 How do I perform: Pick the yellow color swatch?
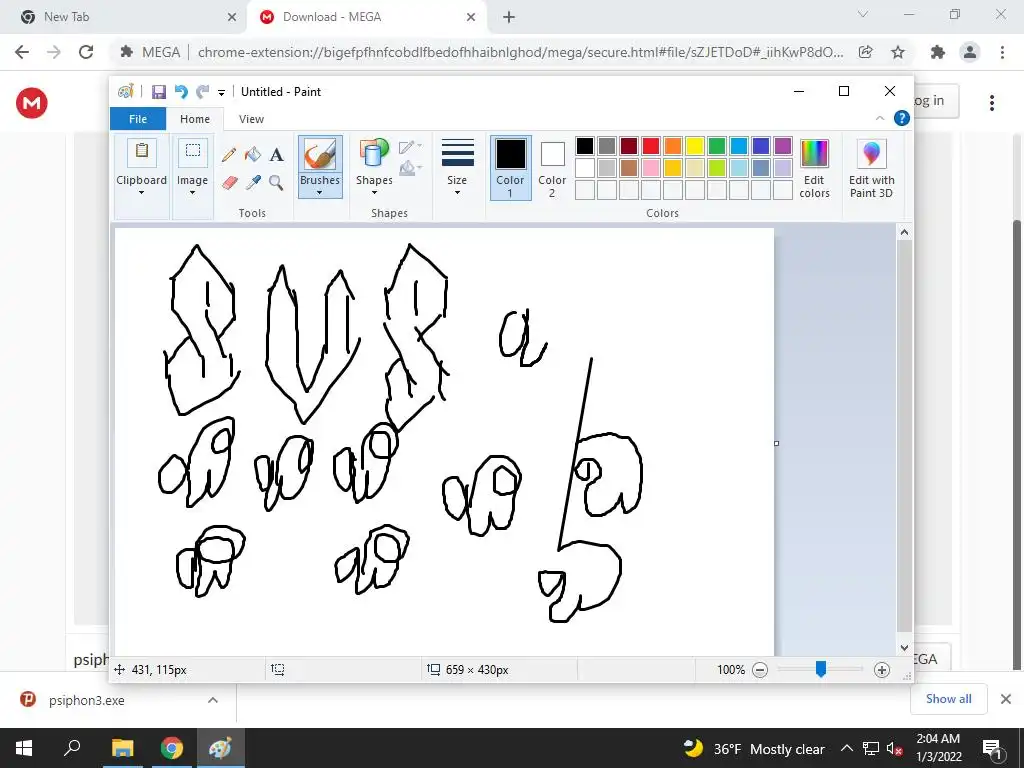[x=695, y=146]
